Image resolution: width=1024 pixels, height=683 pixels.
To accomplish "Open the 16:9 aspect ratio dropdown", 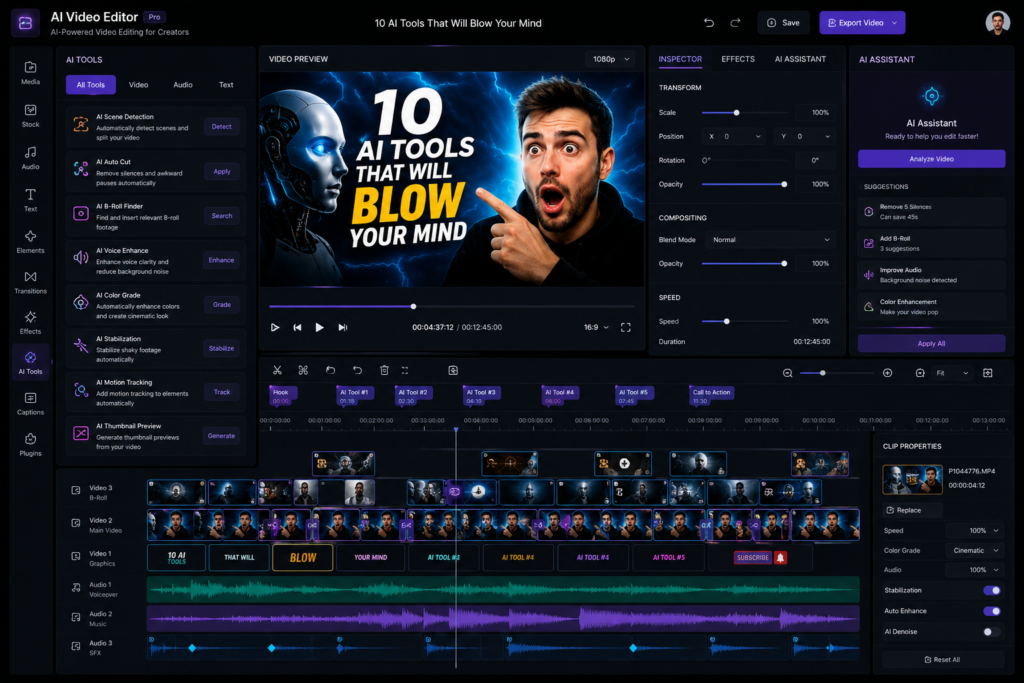I will pos(596,327).
